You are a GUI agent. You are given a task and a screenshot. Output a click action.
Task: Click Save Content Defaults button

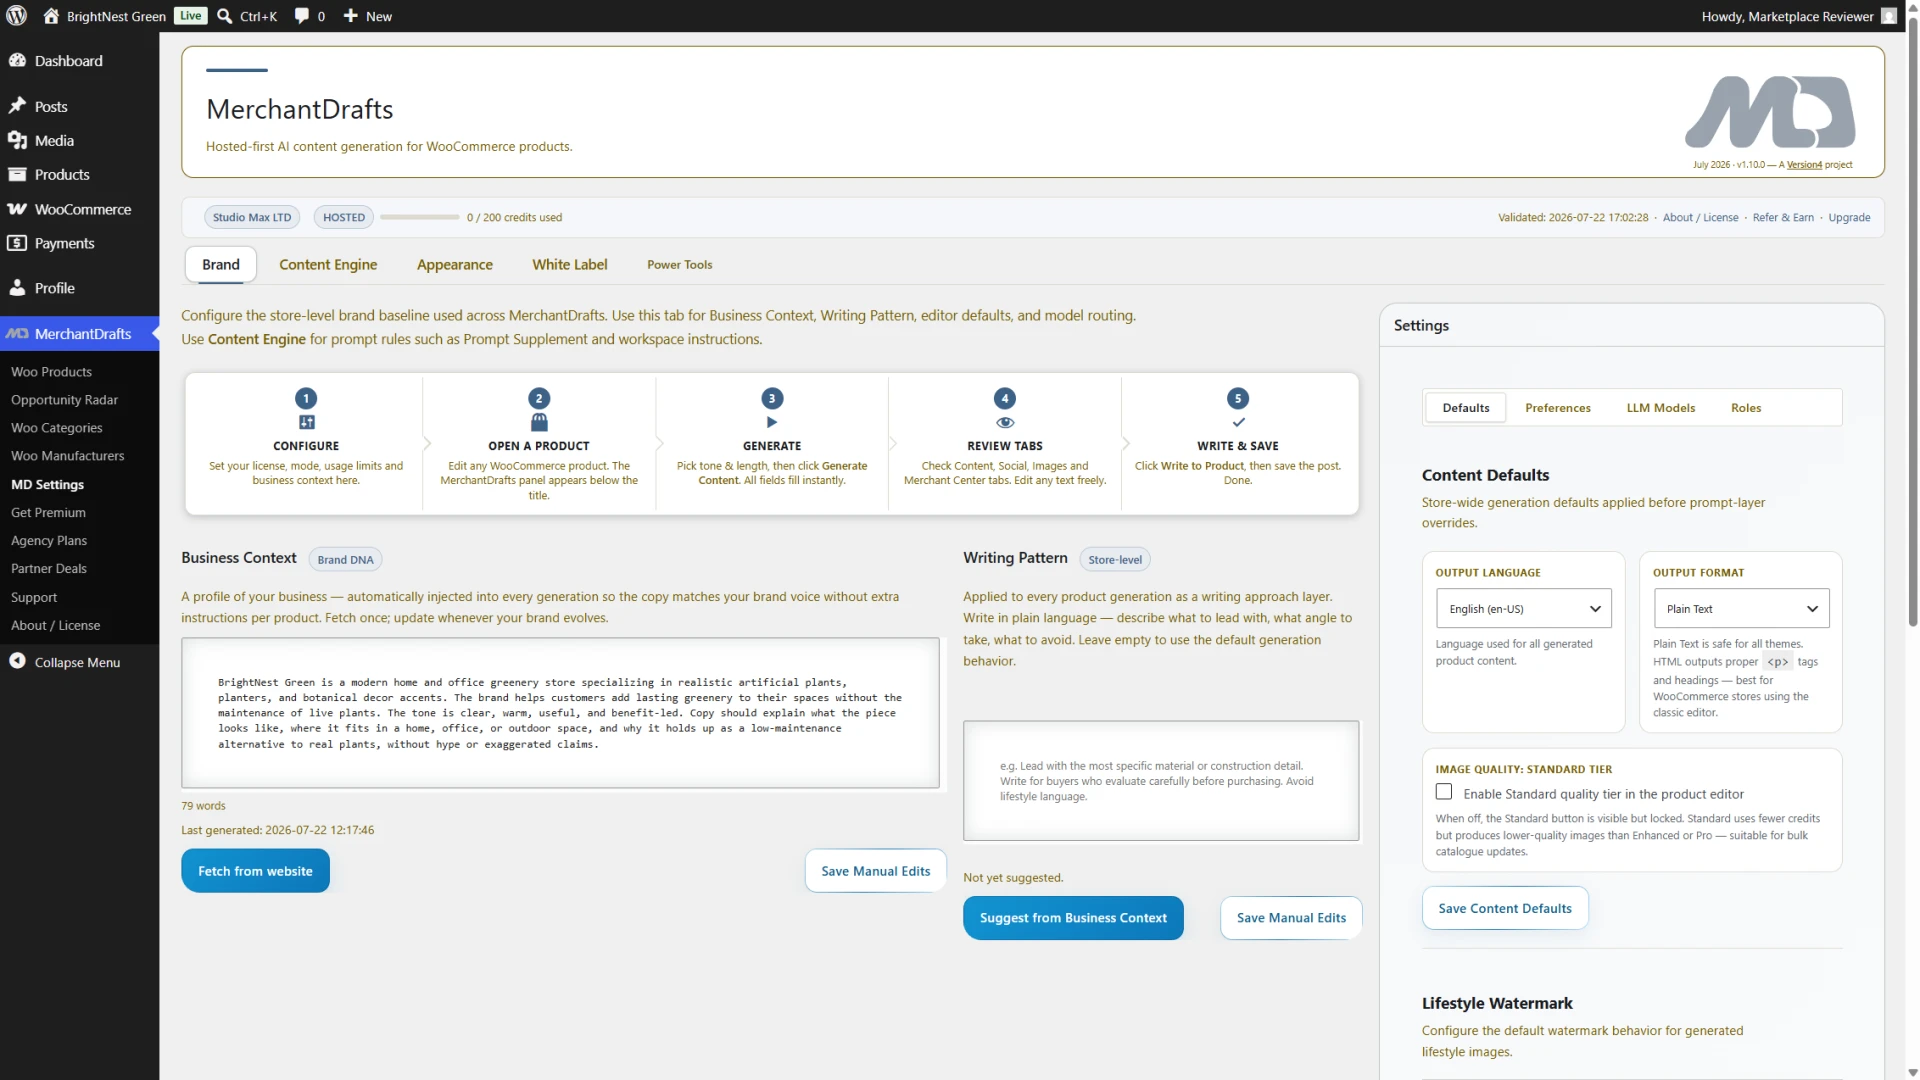tap(1505, 908)
